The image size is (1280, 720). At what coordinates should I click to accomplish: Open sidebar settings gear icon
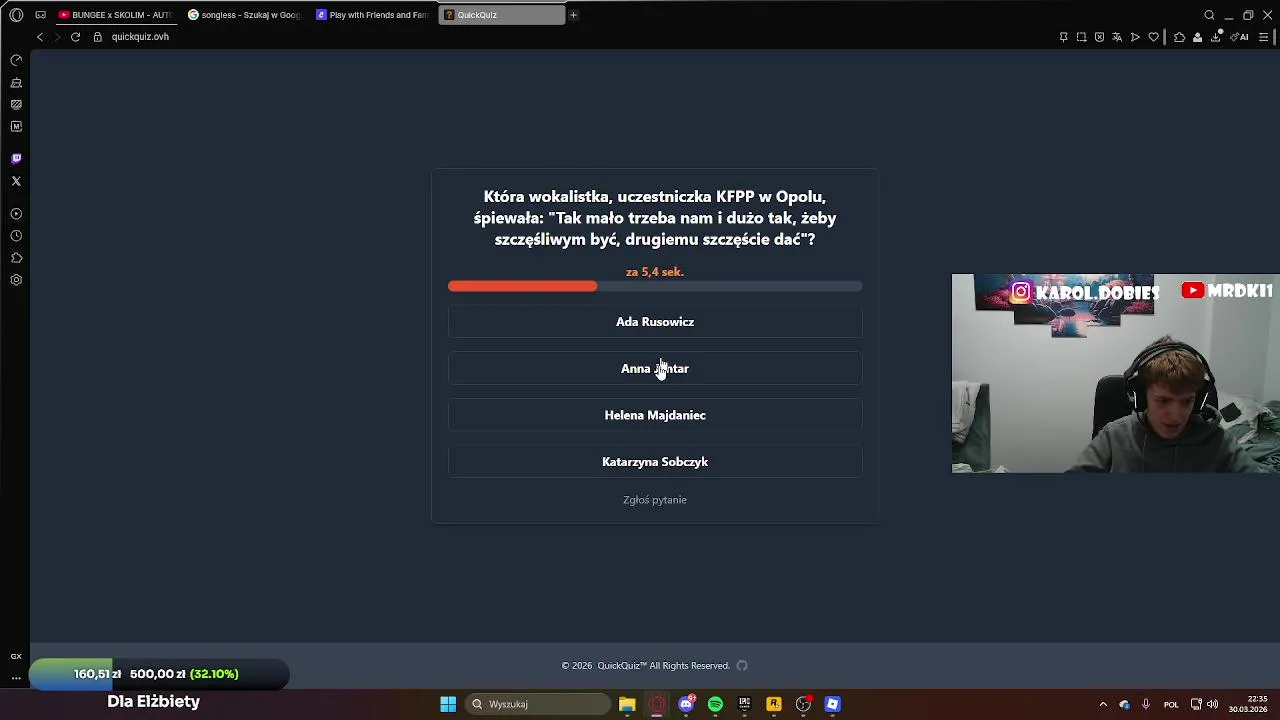coord(16,280)
